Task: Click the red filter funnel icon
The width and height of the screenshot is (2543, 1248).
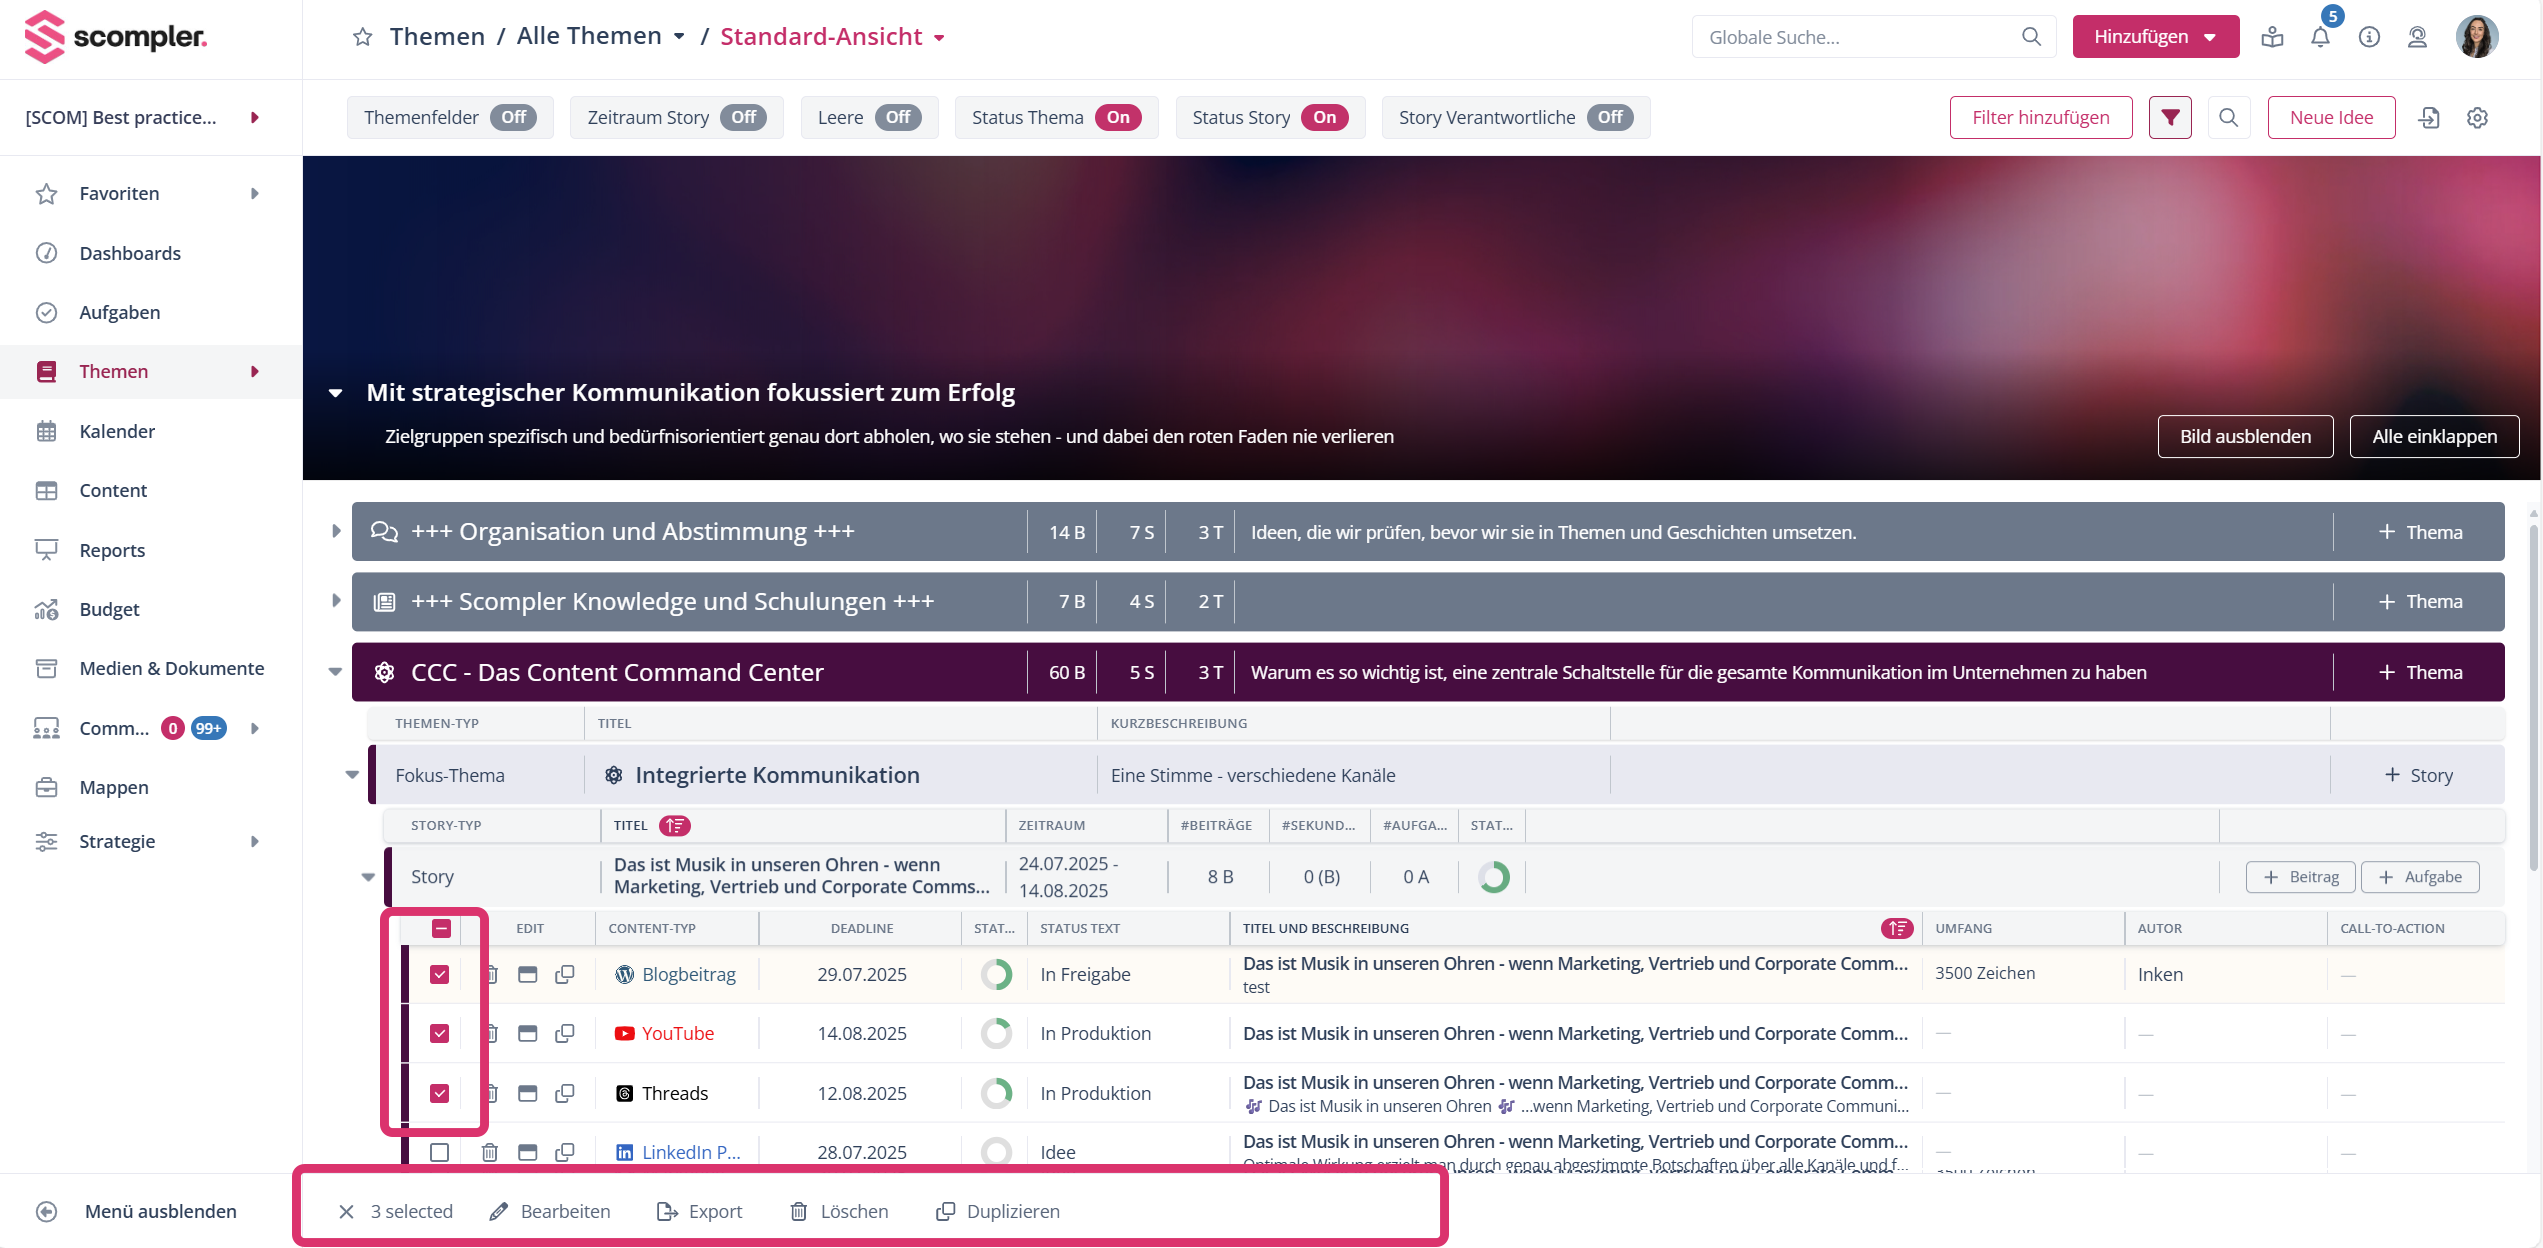Action: point(2170,118)
